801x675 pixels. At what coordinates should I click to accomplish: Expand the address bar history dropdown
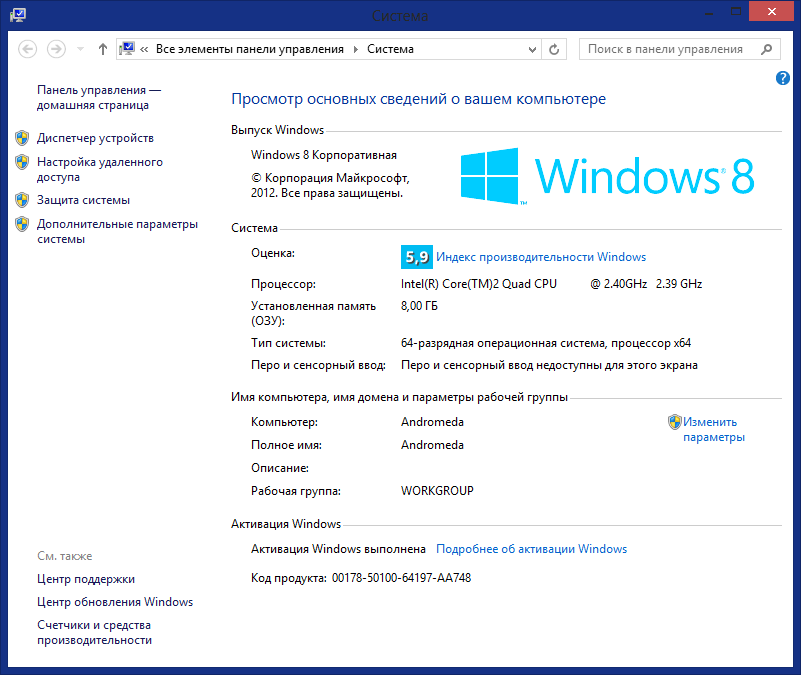531,49
